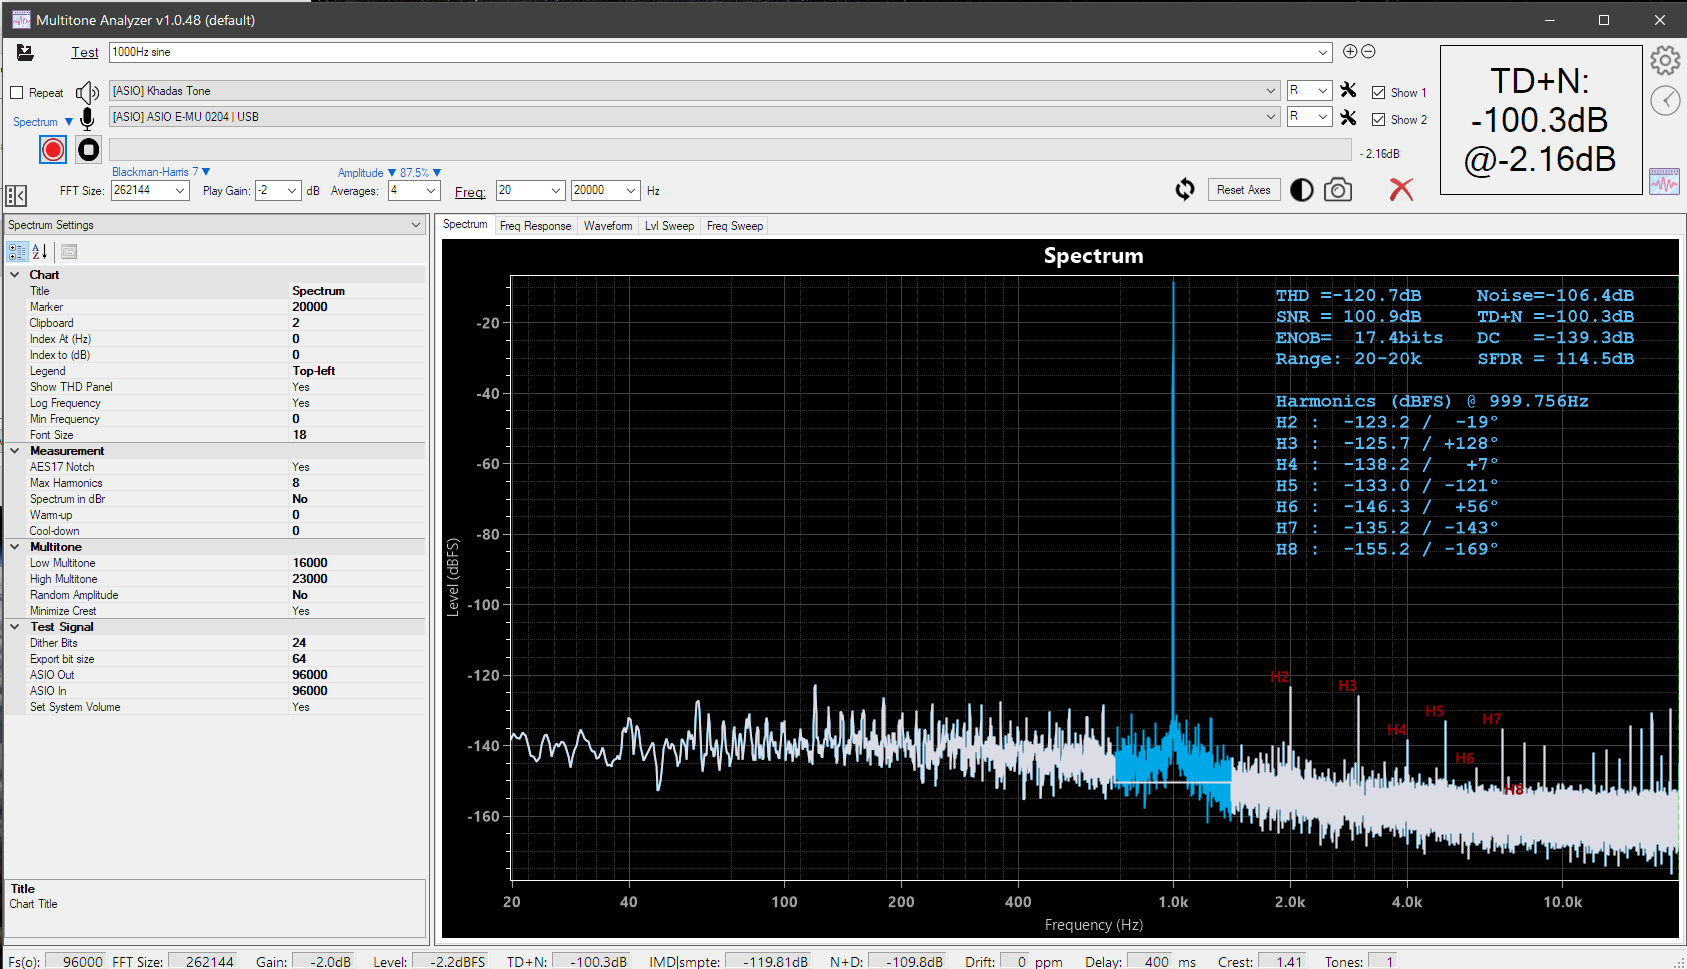This screenshot has height=969, width=1687.
Task: Open the maximum frequency 20000 dropdown
Action: pyautogui.click(x=631, y=190)
